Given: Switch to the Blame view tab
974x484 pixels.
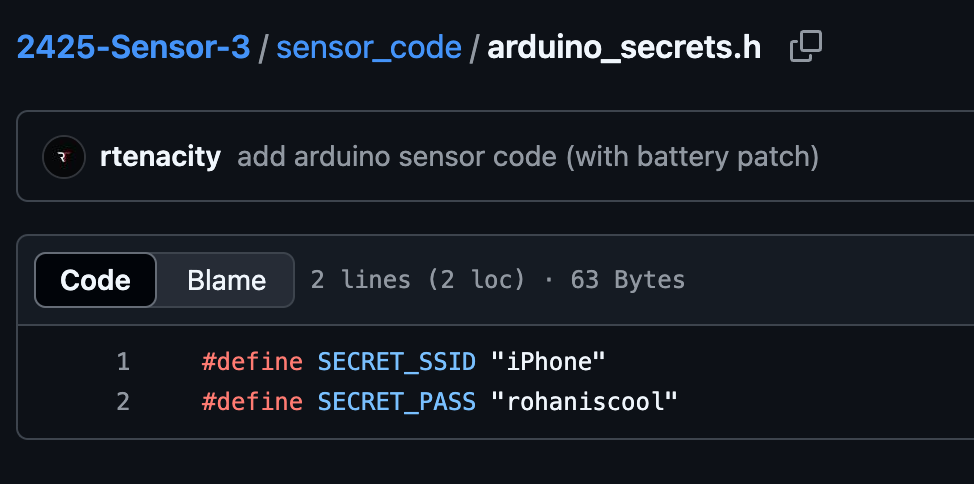Looking at the screenshot, I should pos(226,280).
